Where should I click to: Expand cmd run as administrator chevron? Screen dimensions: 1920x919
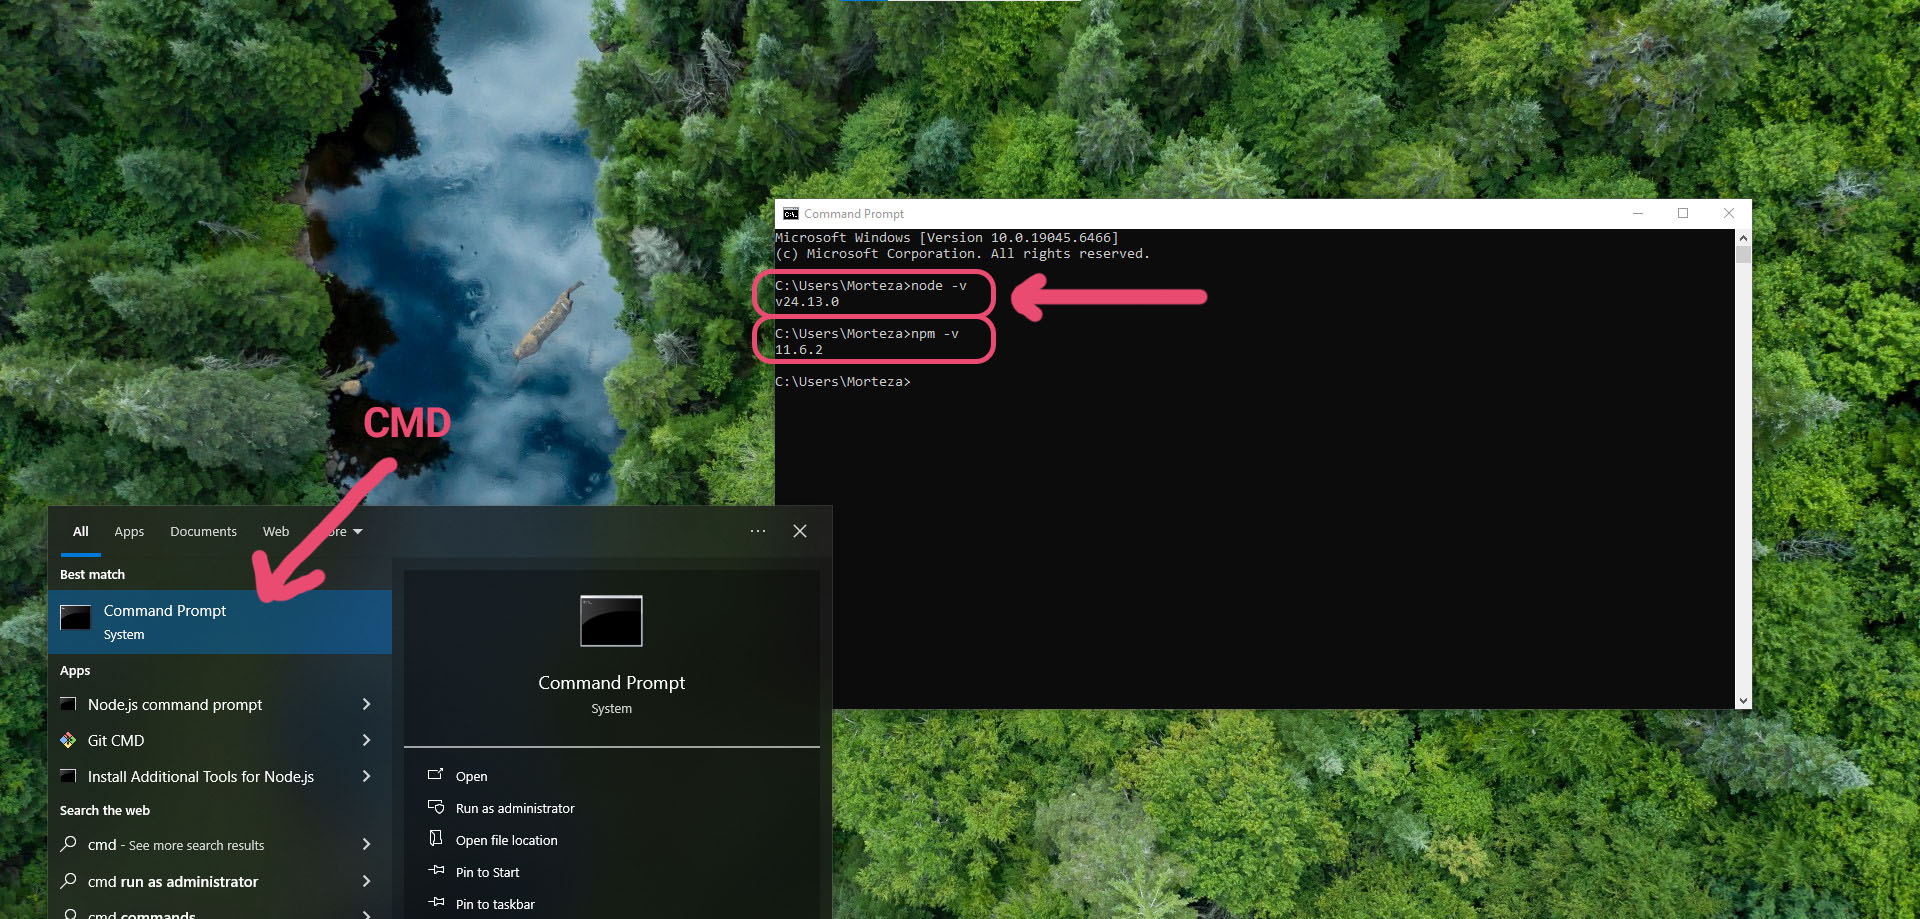click(366, 881)
